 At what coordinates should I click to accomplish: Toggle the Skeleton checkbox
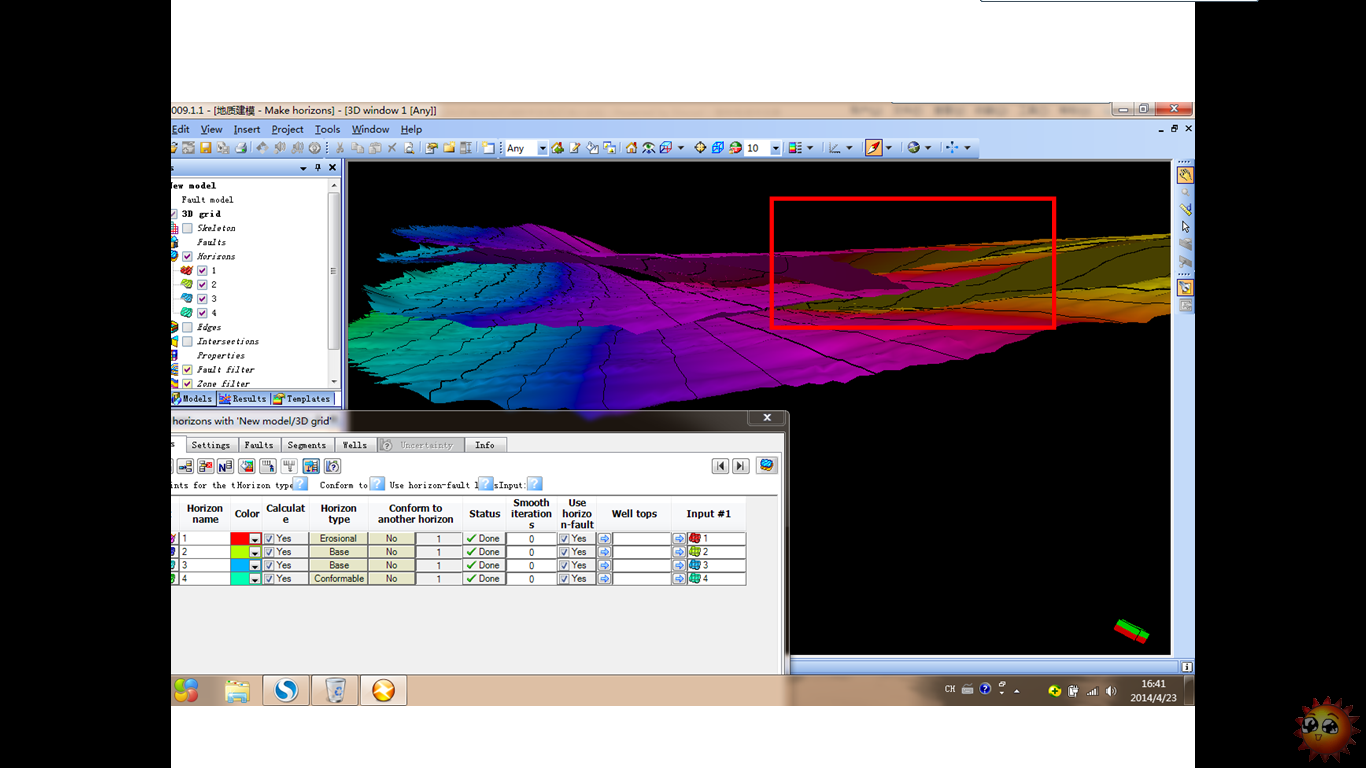click(187, 228)
